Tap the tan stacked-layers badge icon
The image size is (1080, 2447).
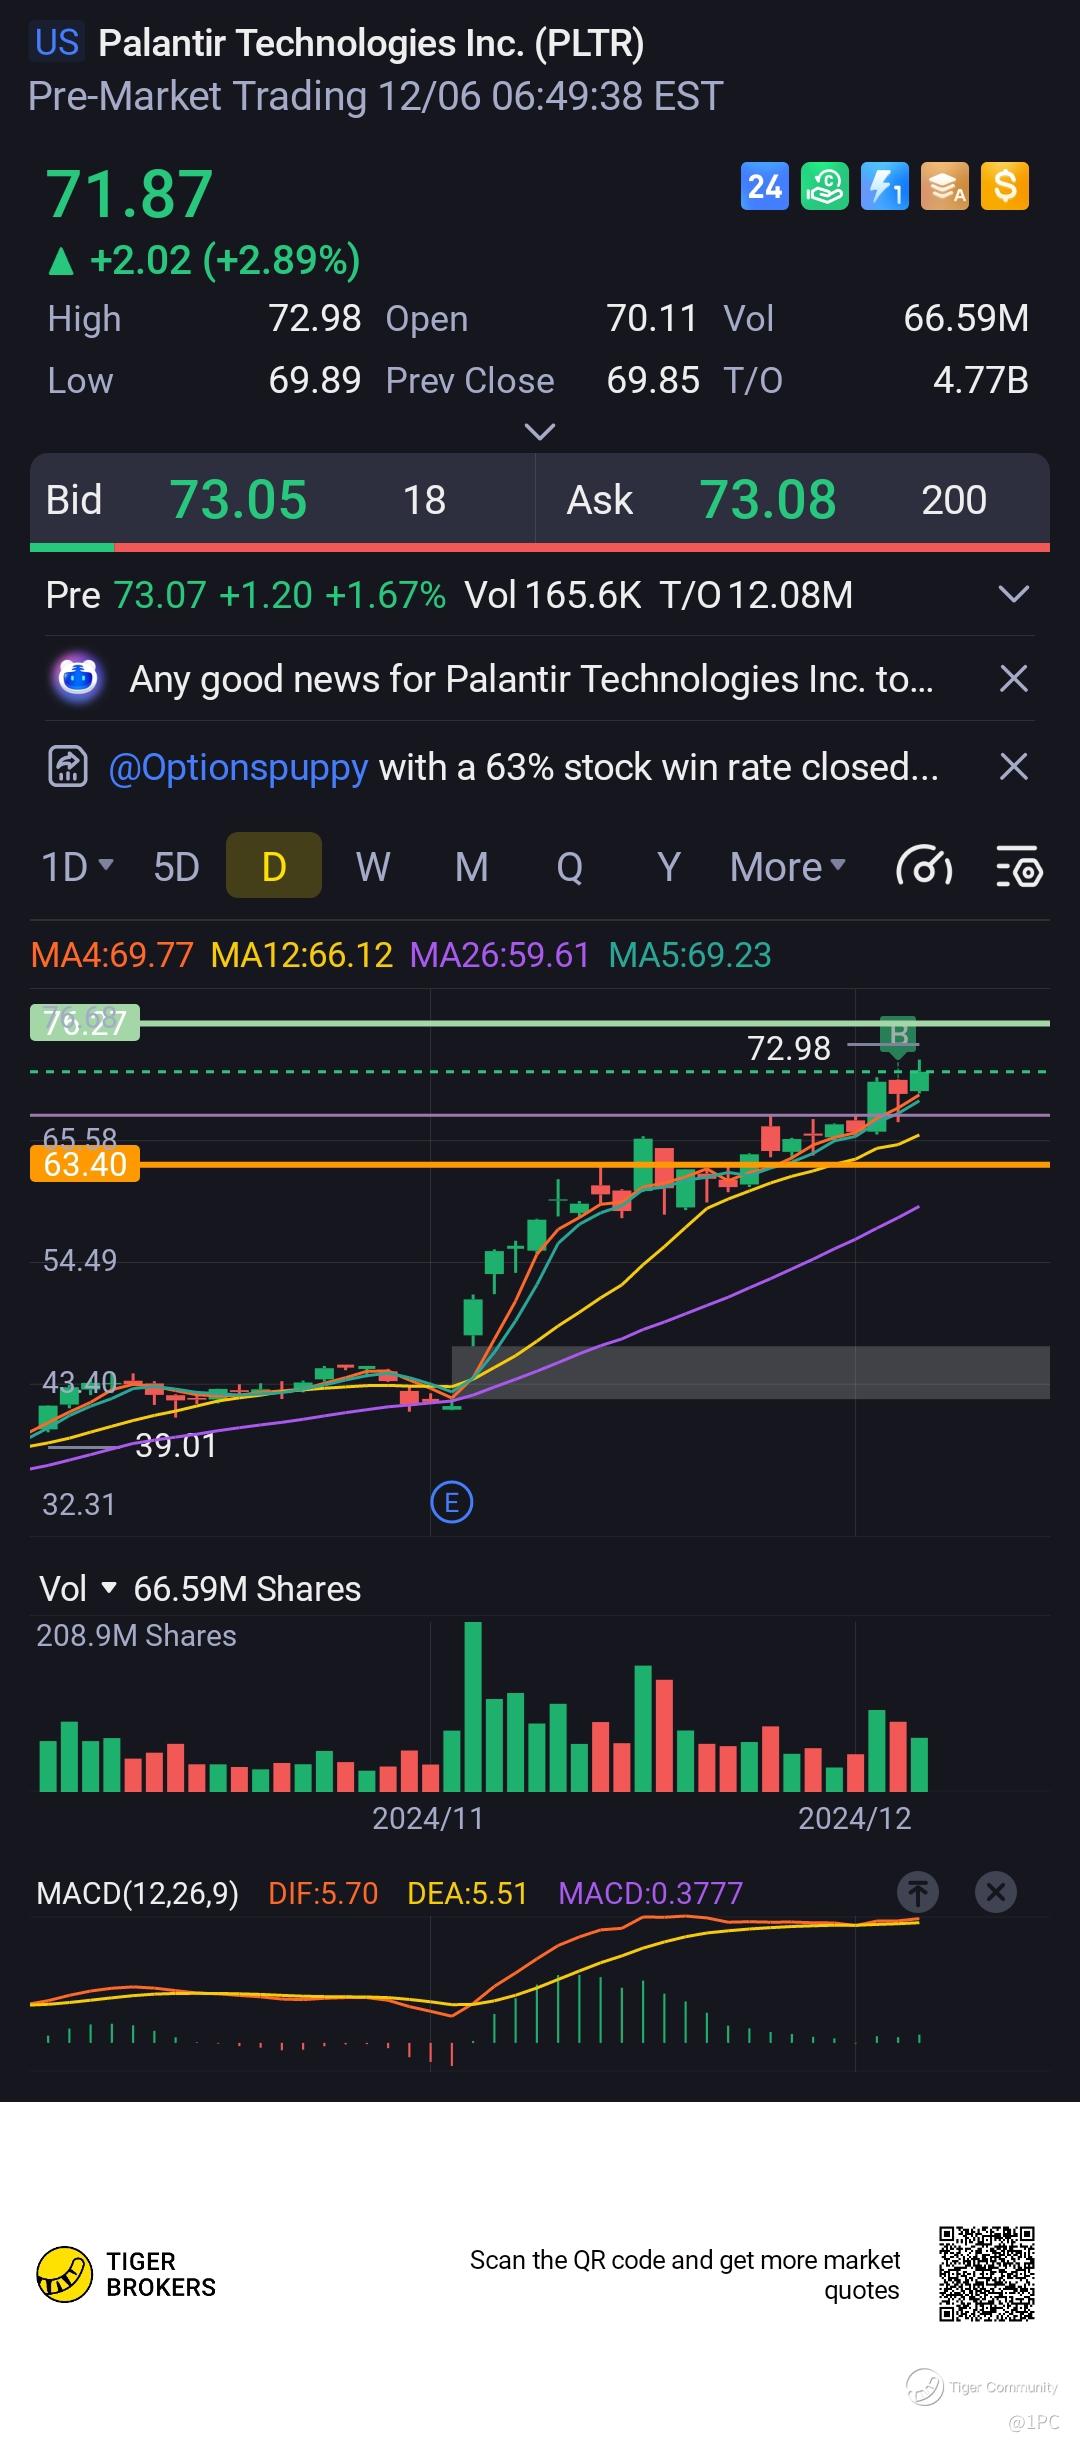(945, 186)
